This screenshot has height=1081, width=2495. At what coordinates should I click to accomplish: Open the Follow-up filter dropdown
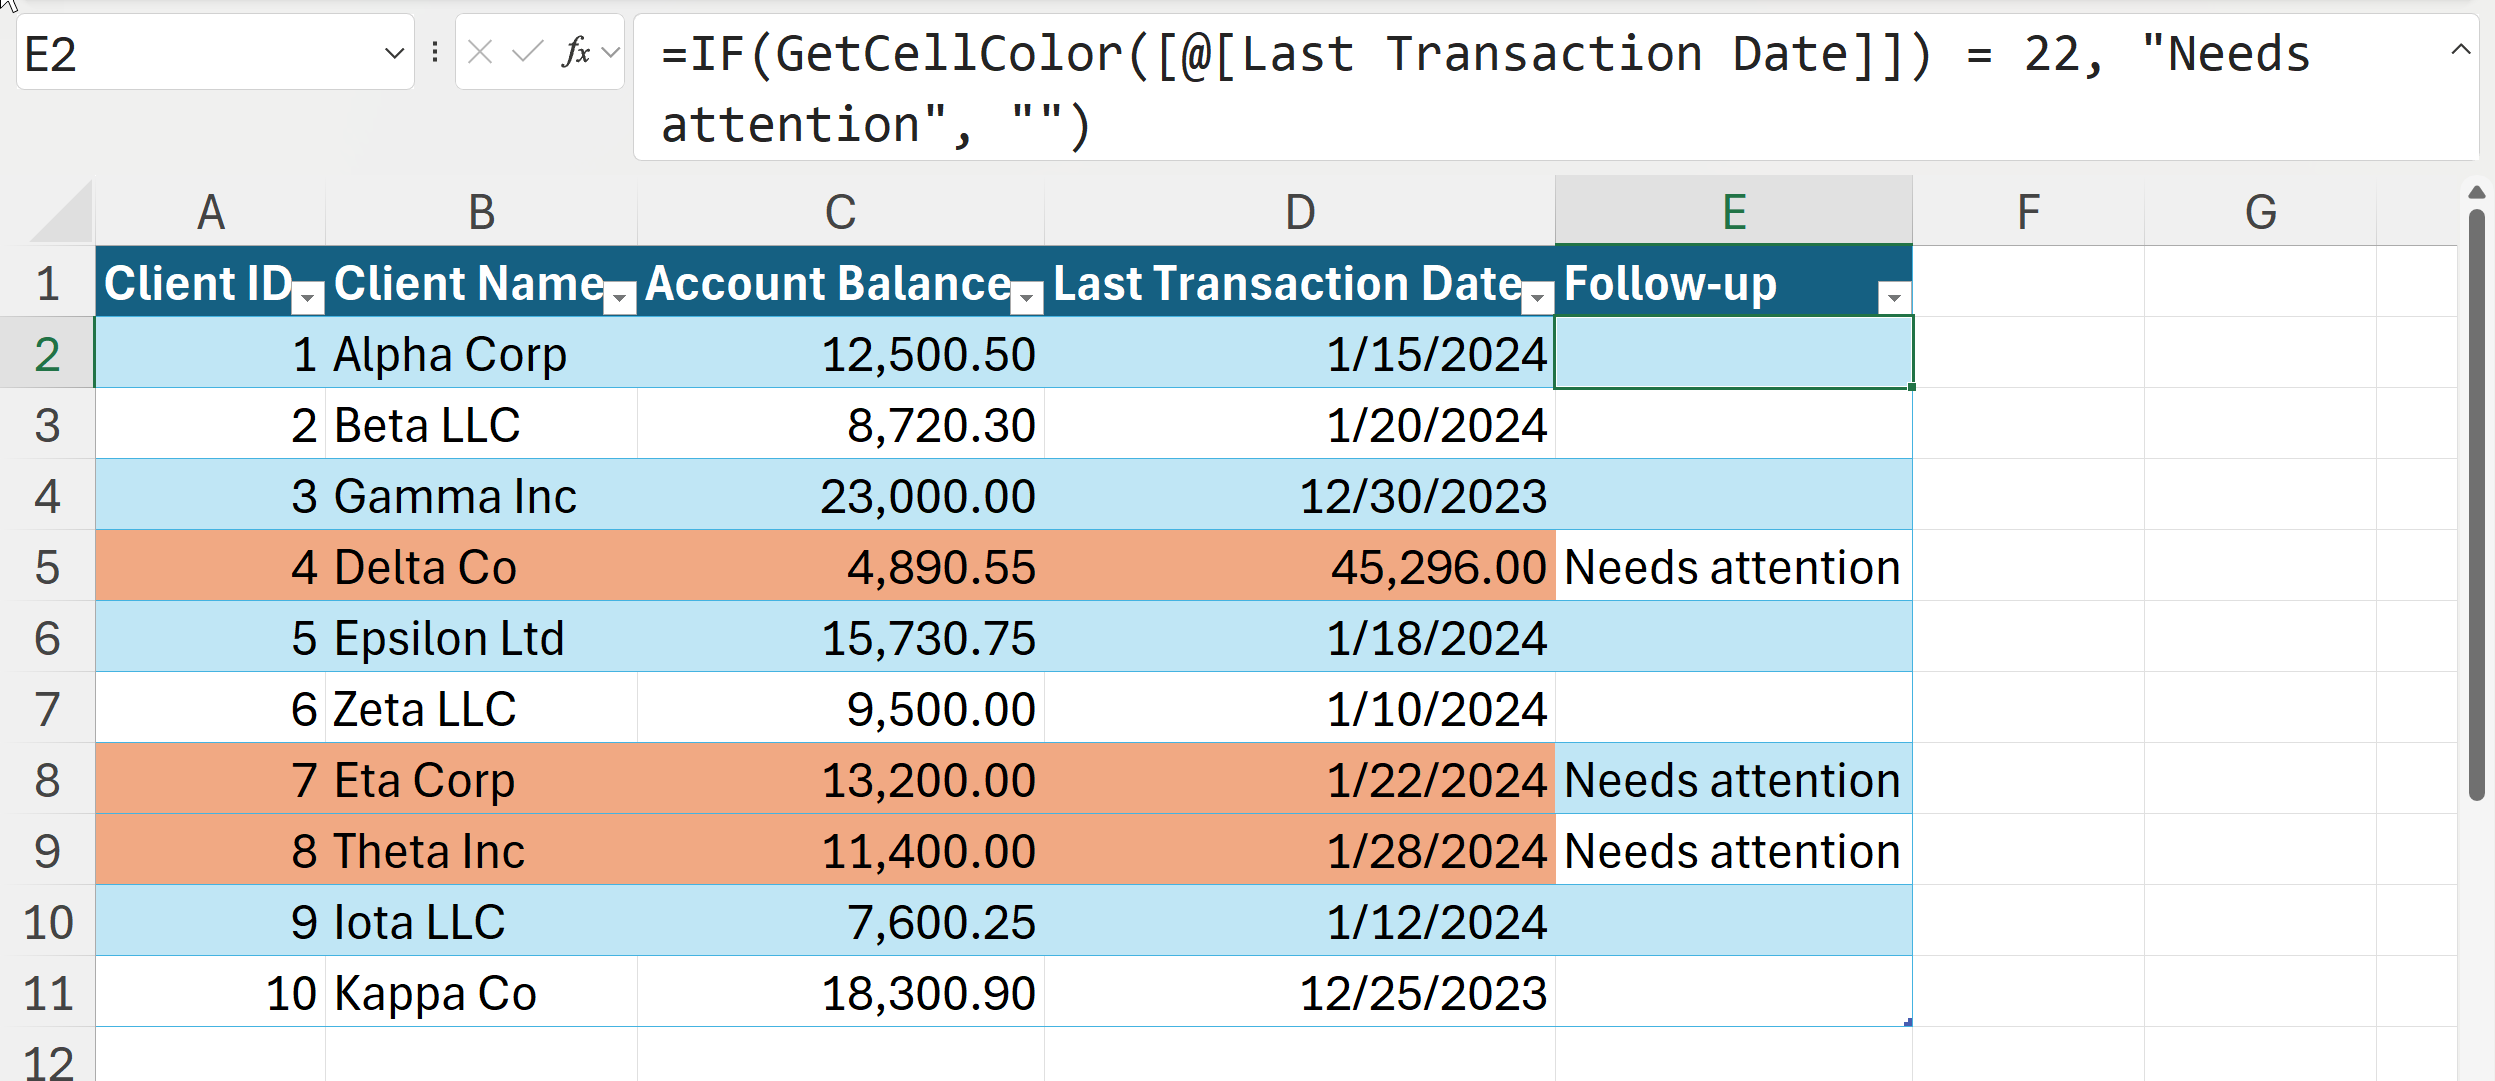click(1894, 298)
